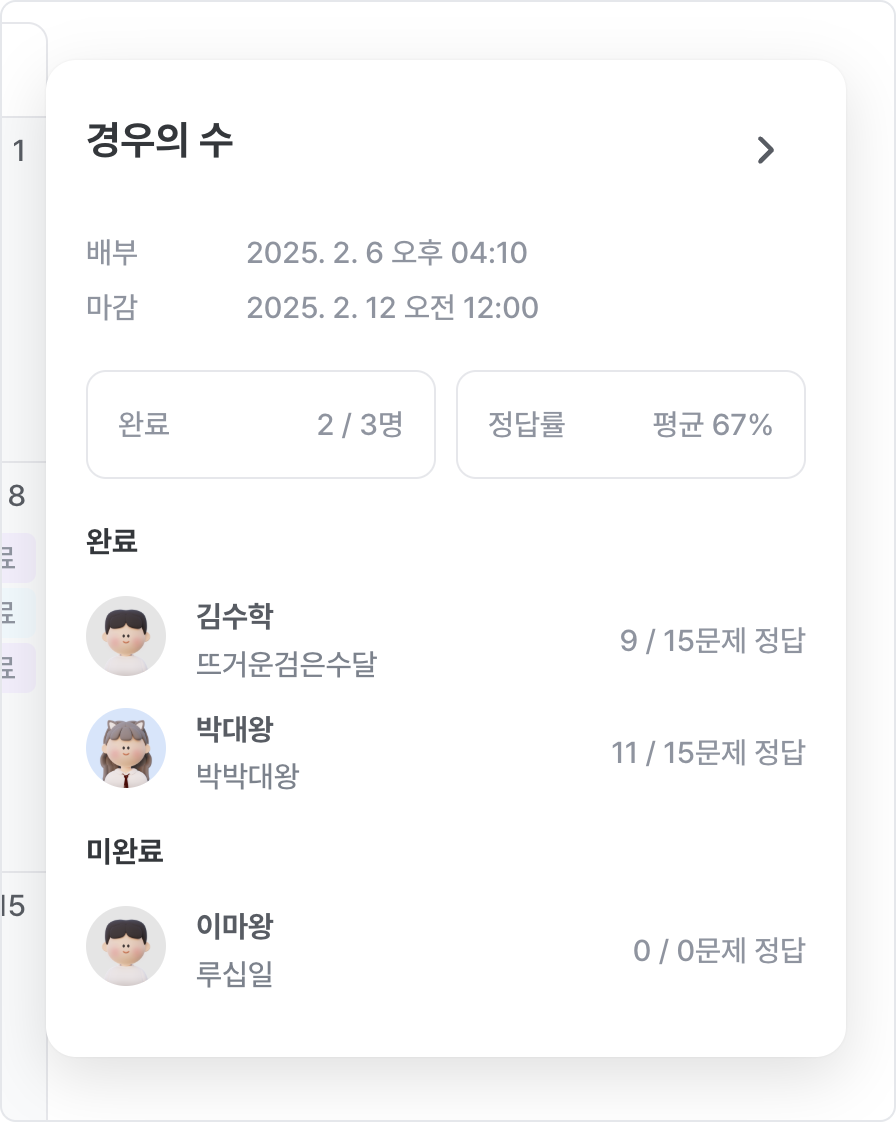Open the 정답률 평균 67% card
Screen dimensions: 896x1122
[x=630, y=424]
